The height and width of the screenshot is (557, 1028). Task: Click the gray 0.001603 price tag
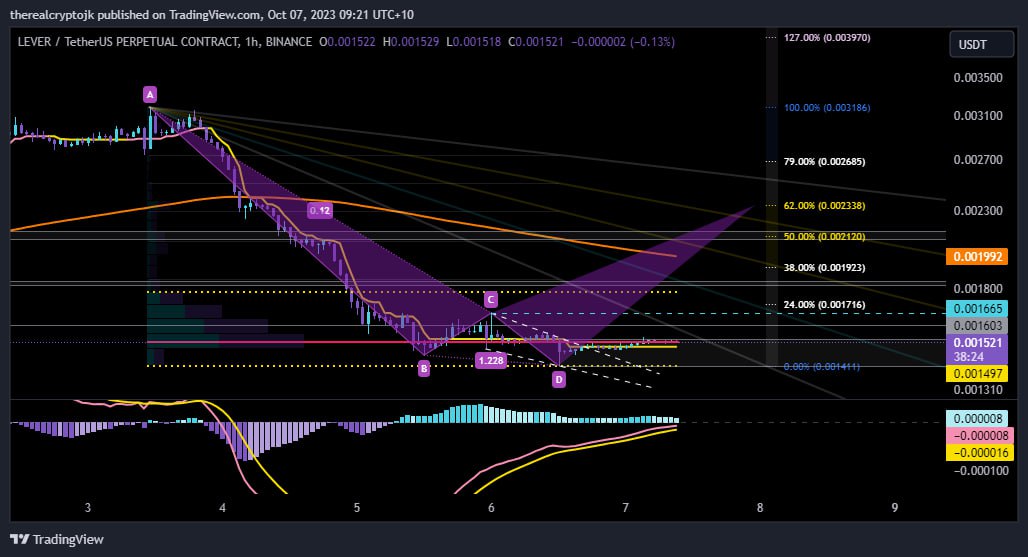pos(977,326)
